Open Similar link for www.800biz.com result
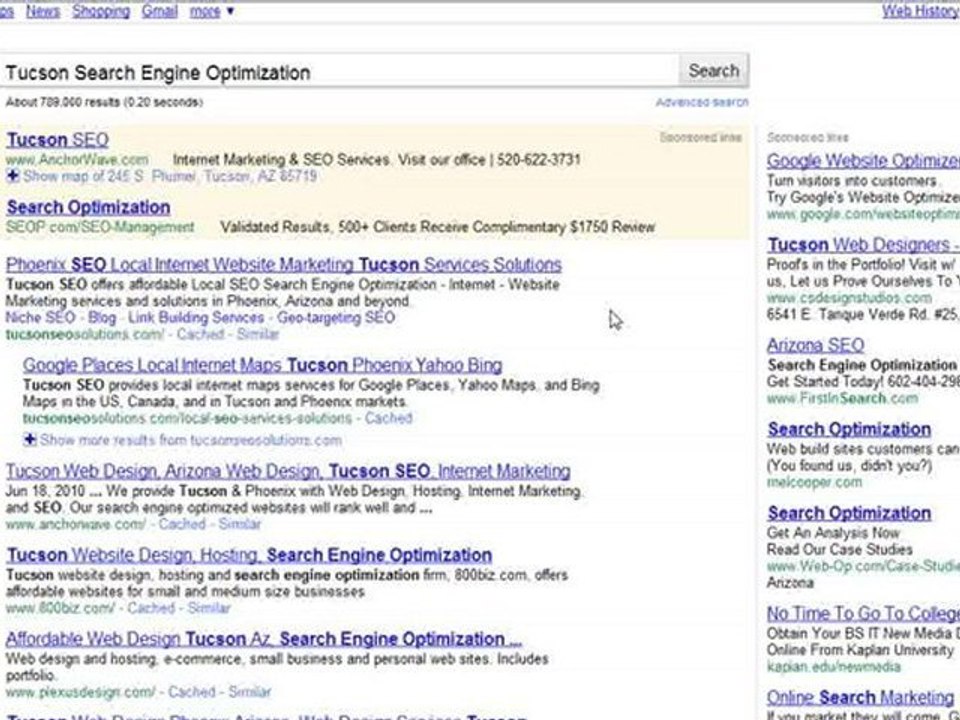This screenshot has width=960, height=720. coord(209,608)
